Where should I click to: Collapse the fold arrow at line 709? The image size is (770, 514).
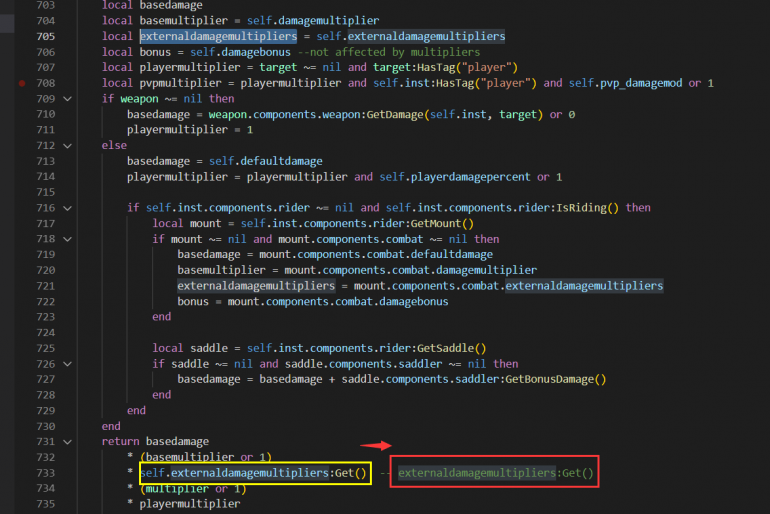(x=68, y=99)
